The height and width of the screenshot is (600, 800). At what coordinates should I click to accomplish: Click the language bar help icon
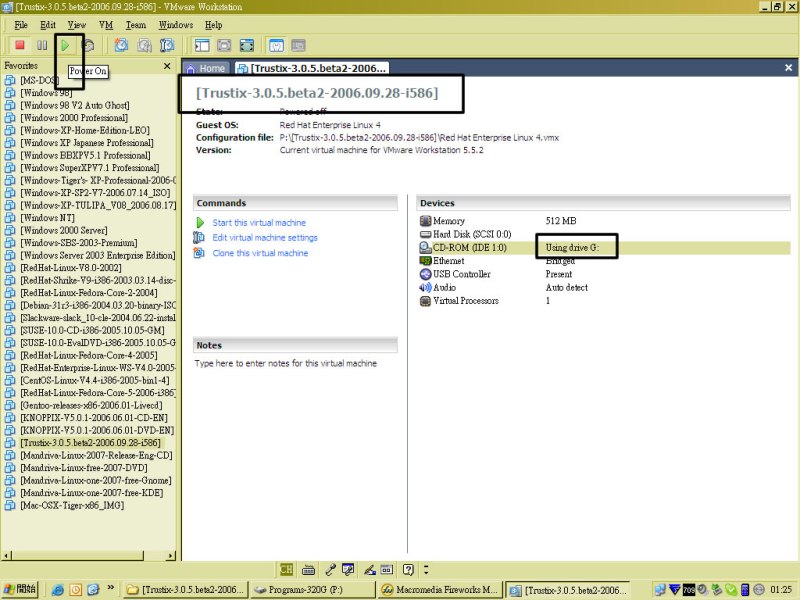408,569
